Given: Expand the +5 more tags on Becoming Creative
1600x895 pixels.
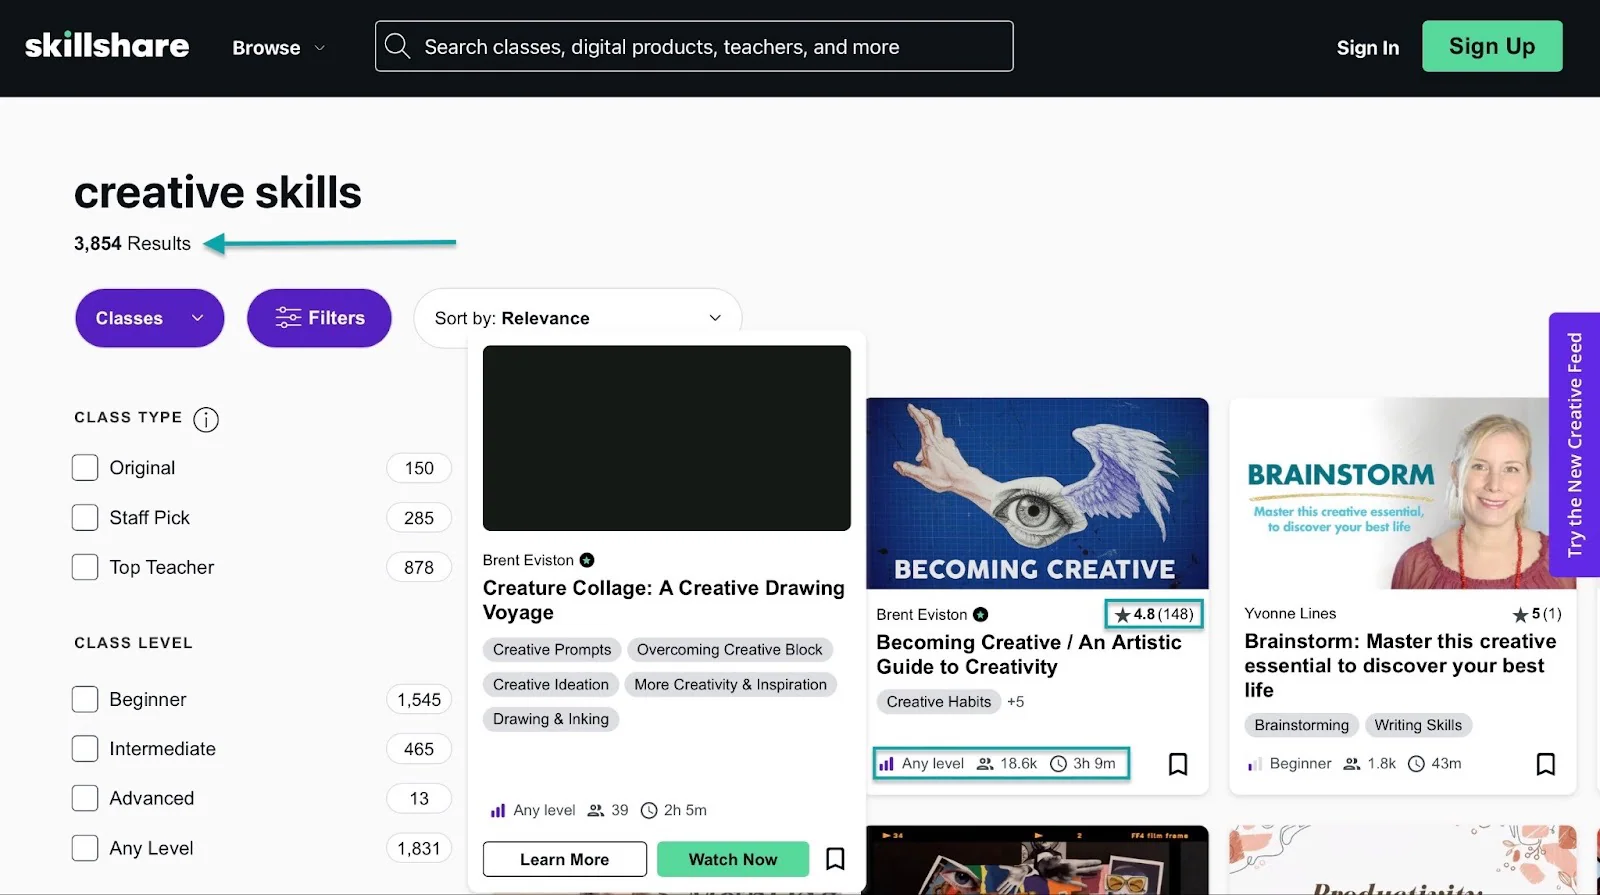Looking at the screenshot, I should 1016,702.
